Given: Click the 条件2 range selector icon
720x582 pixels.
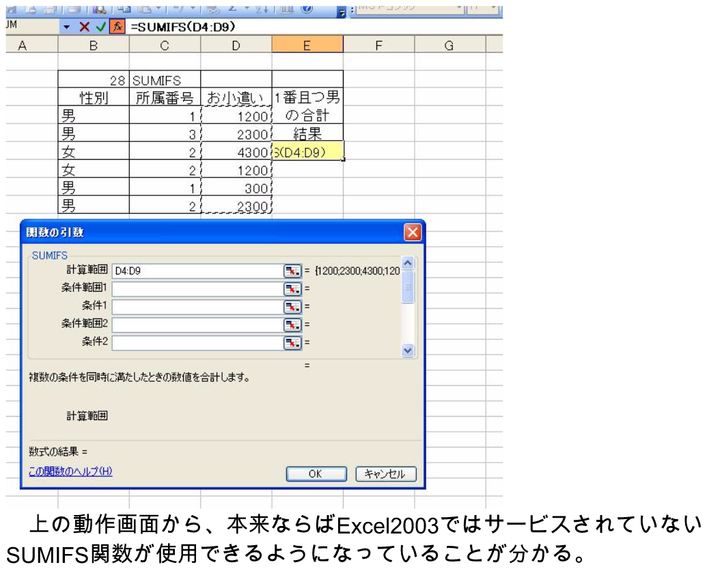Looking at the screenshot, I should (x=292, y=343).
